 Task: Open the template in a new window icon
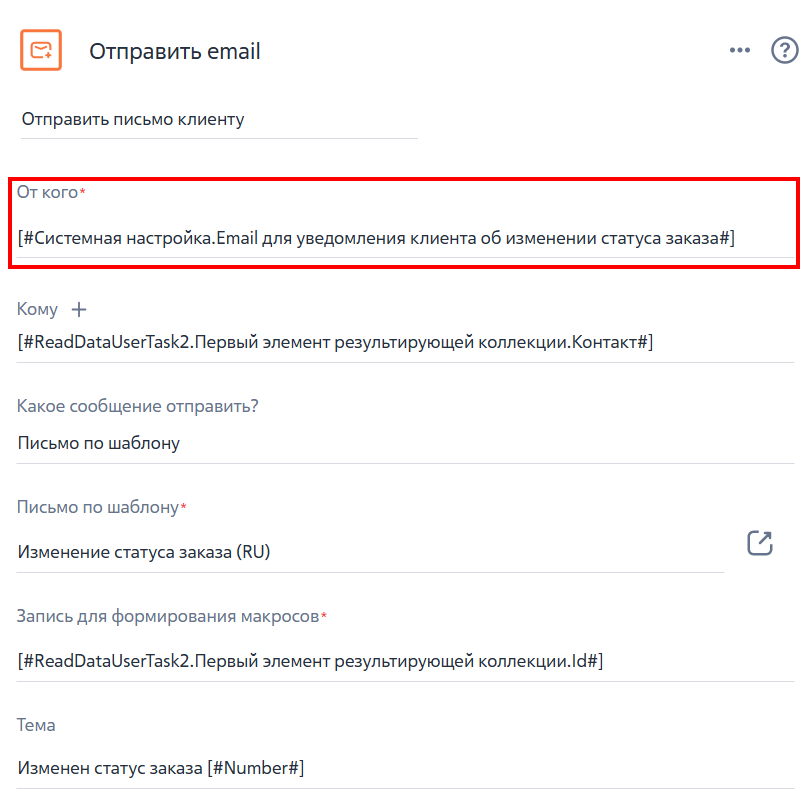760,543
